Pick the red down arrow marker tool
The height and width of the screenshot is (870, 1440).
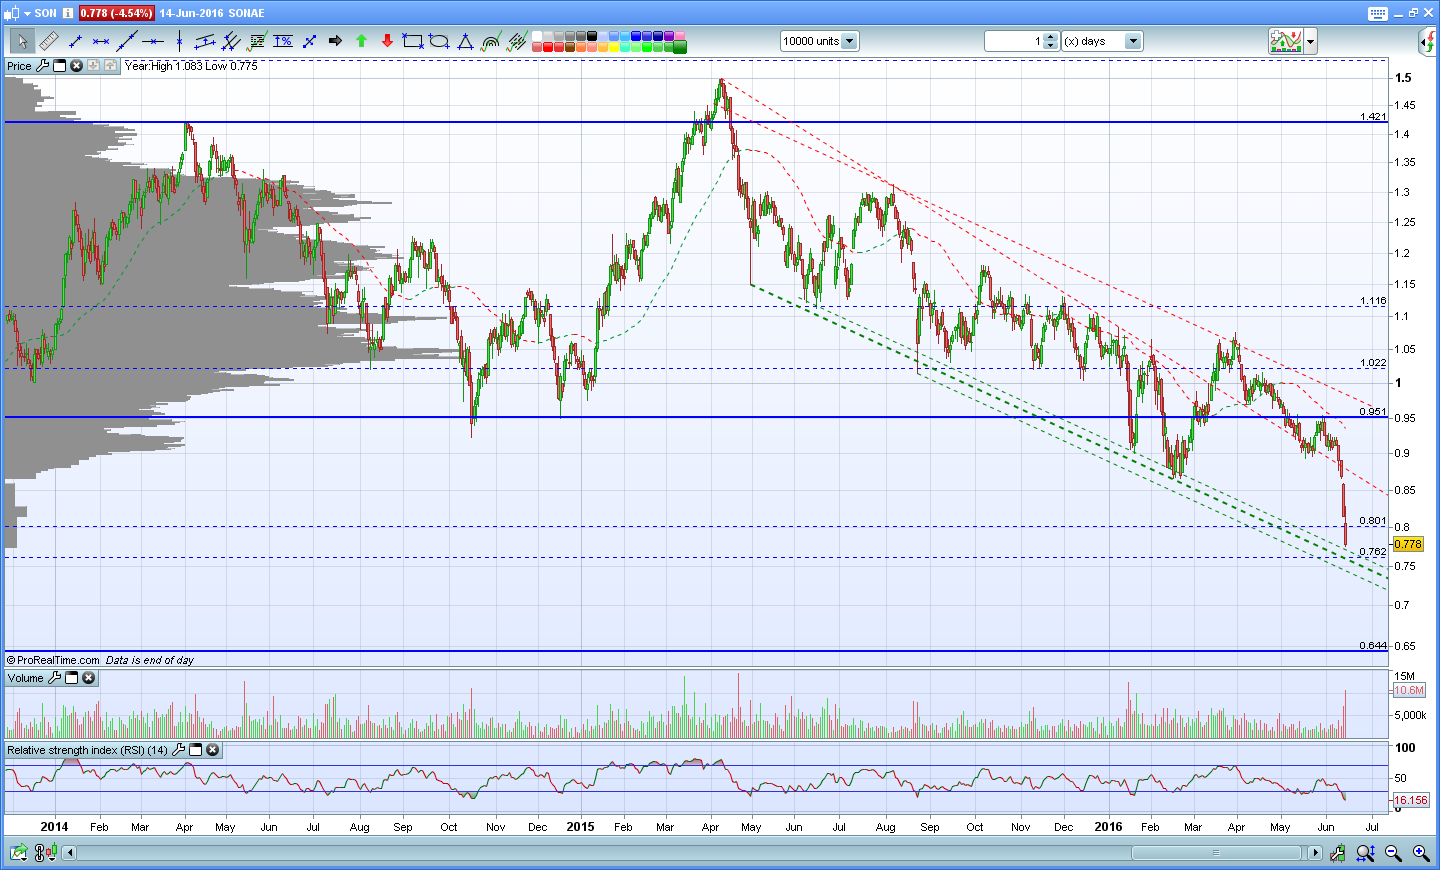(x=387, y=41)
